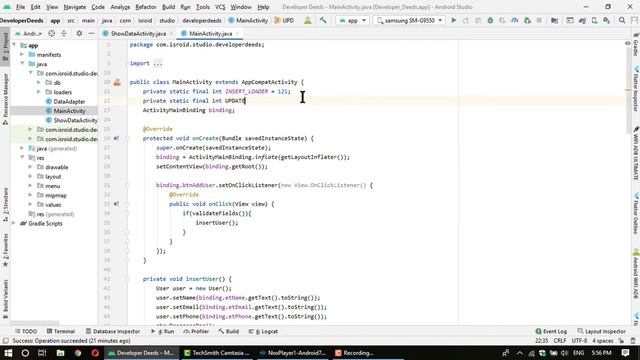The image size is (640, 360).
Task: Click the Profile app gauge icon
Action: pyautogui.click(x=515, y=20)
